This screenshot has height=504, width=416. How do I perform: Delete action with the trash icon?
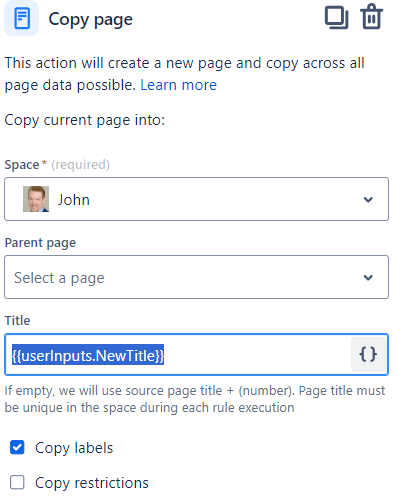(371, 17)
